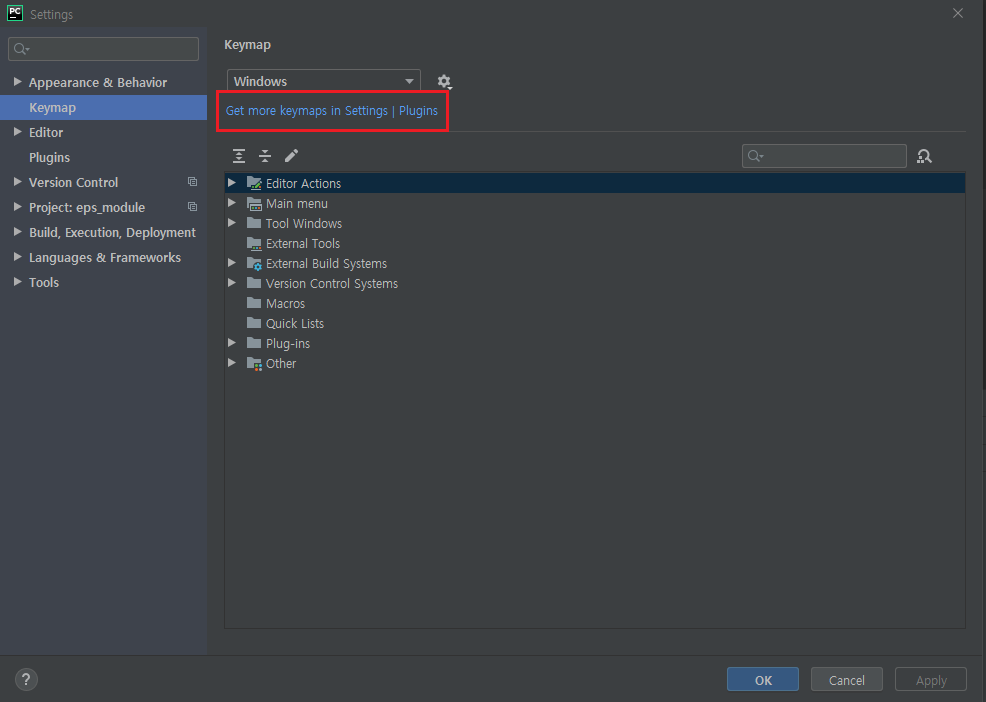Find actions by shortcut with magnifier icon
This screenshot has width=986, height=702.
[923, 156]
